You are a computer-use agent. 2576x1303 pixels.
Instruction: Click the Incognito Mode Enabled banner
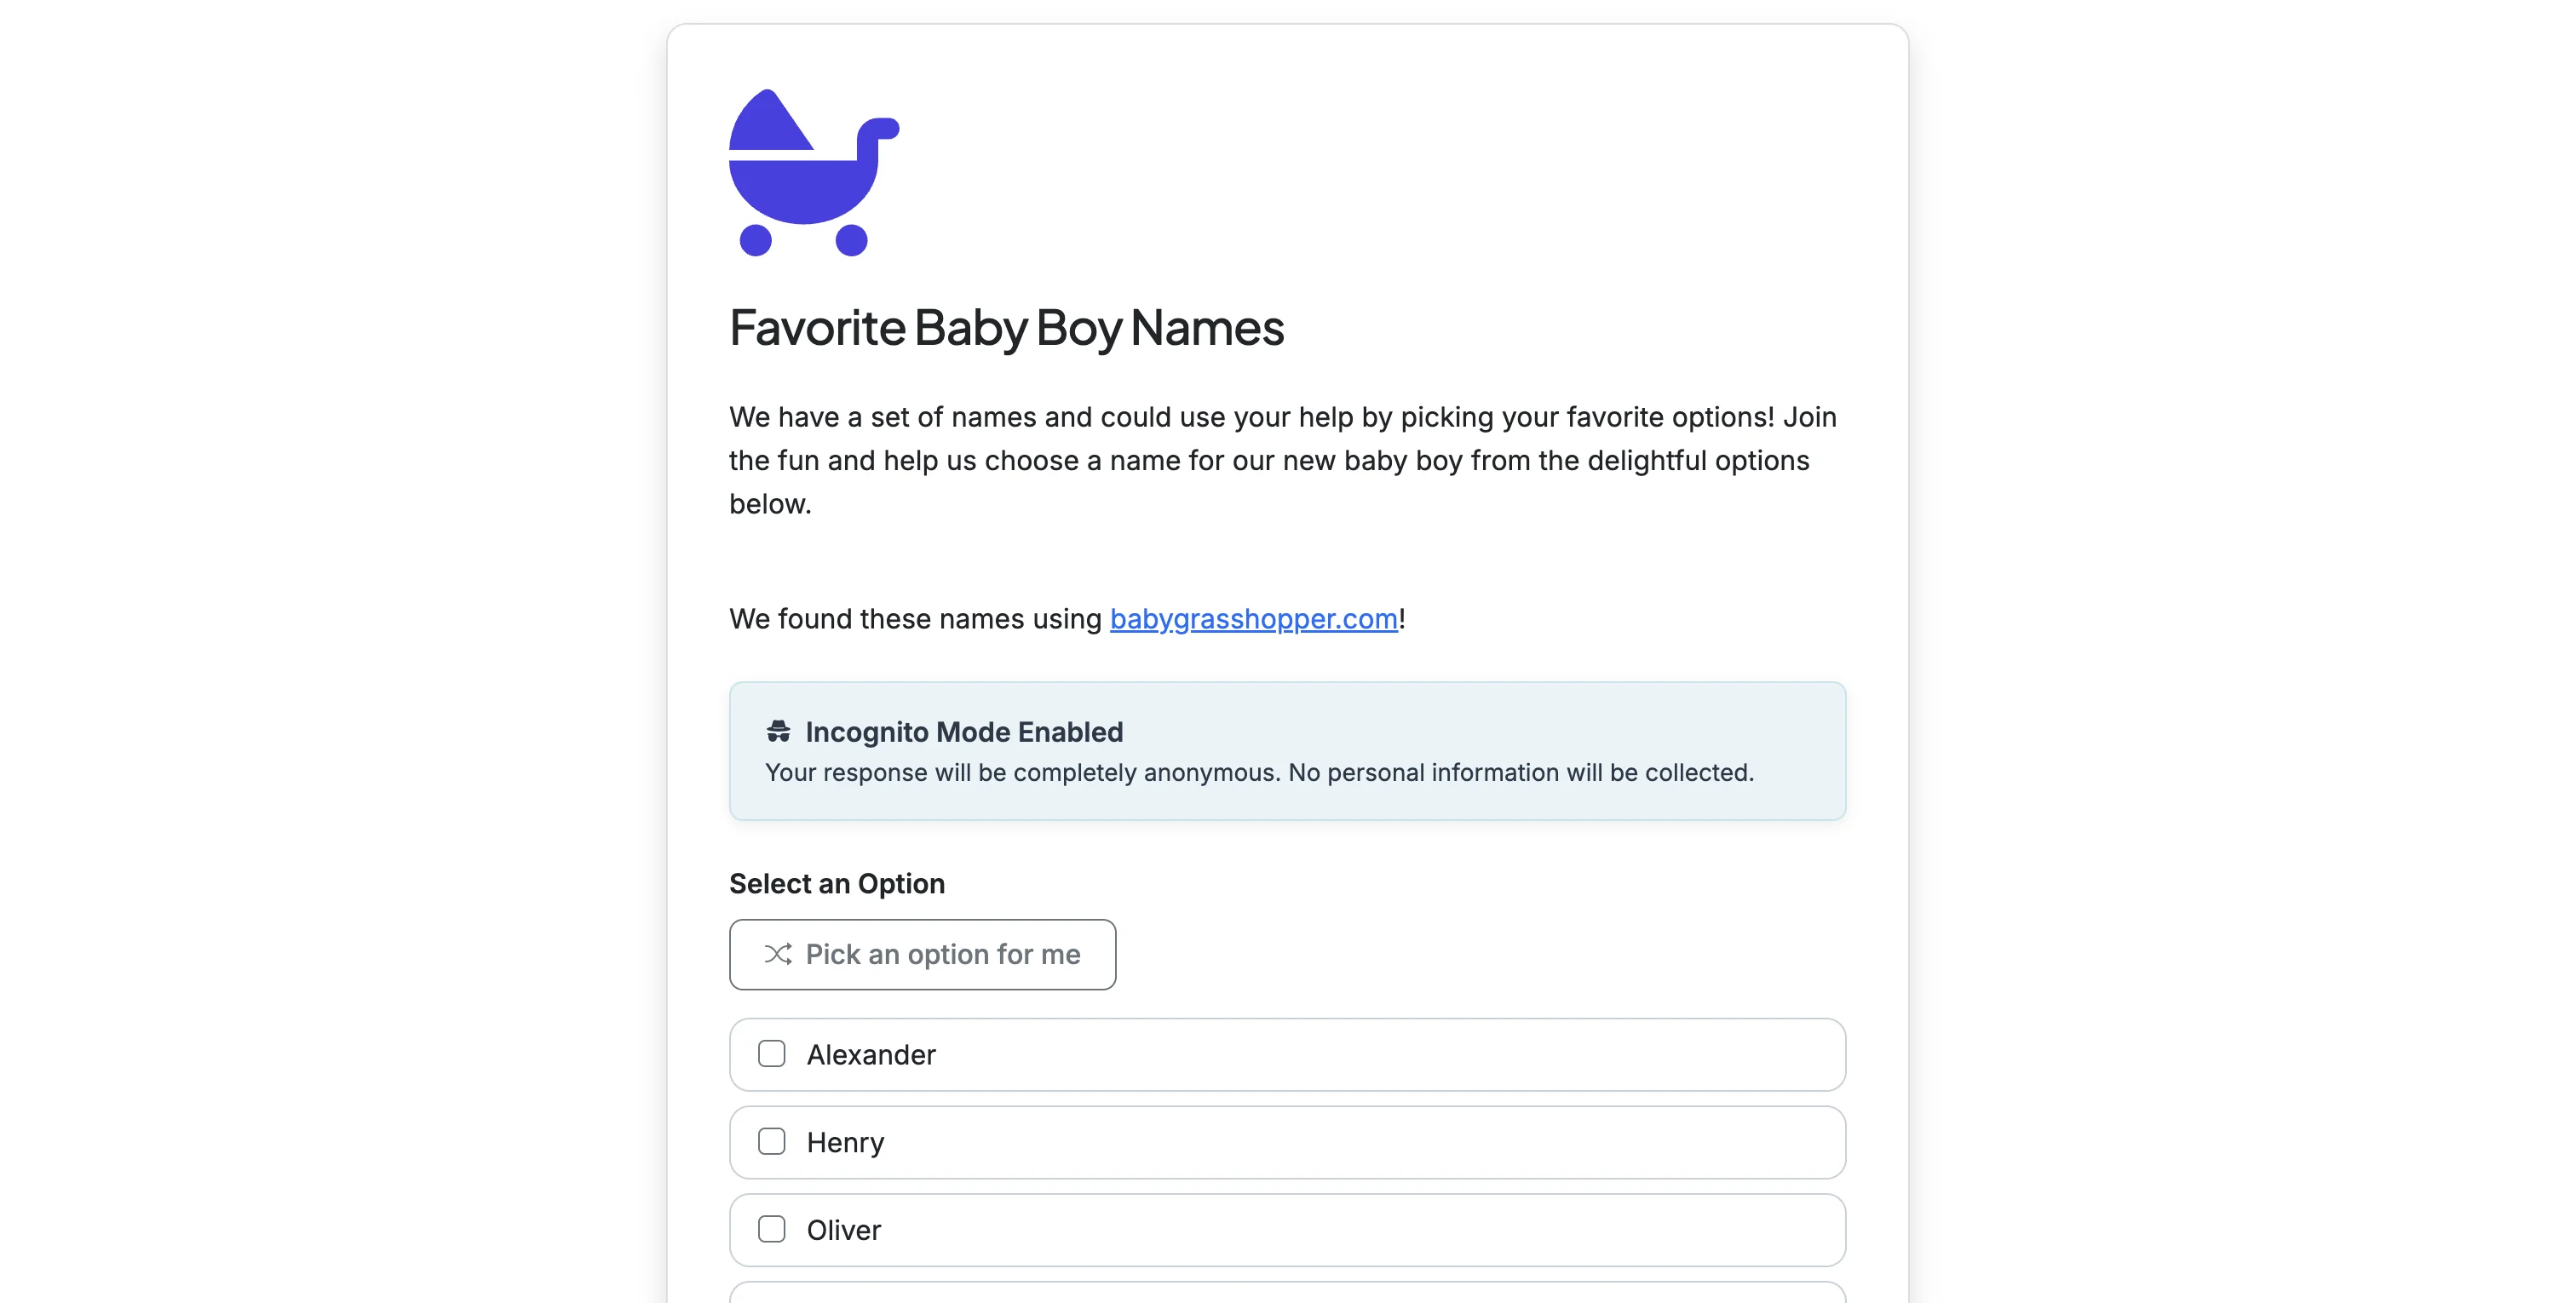point(1286,750)
